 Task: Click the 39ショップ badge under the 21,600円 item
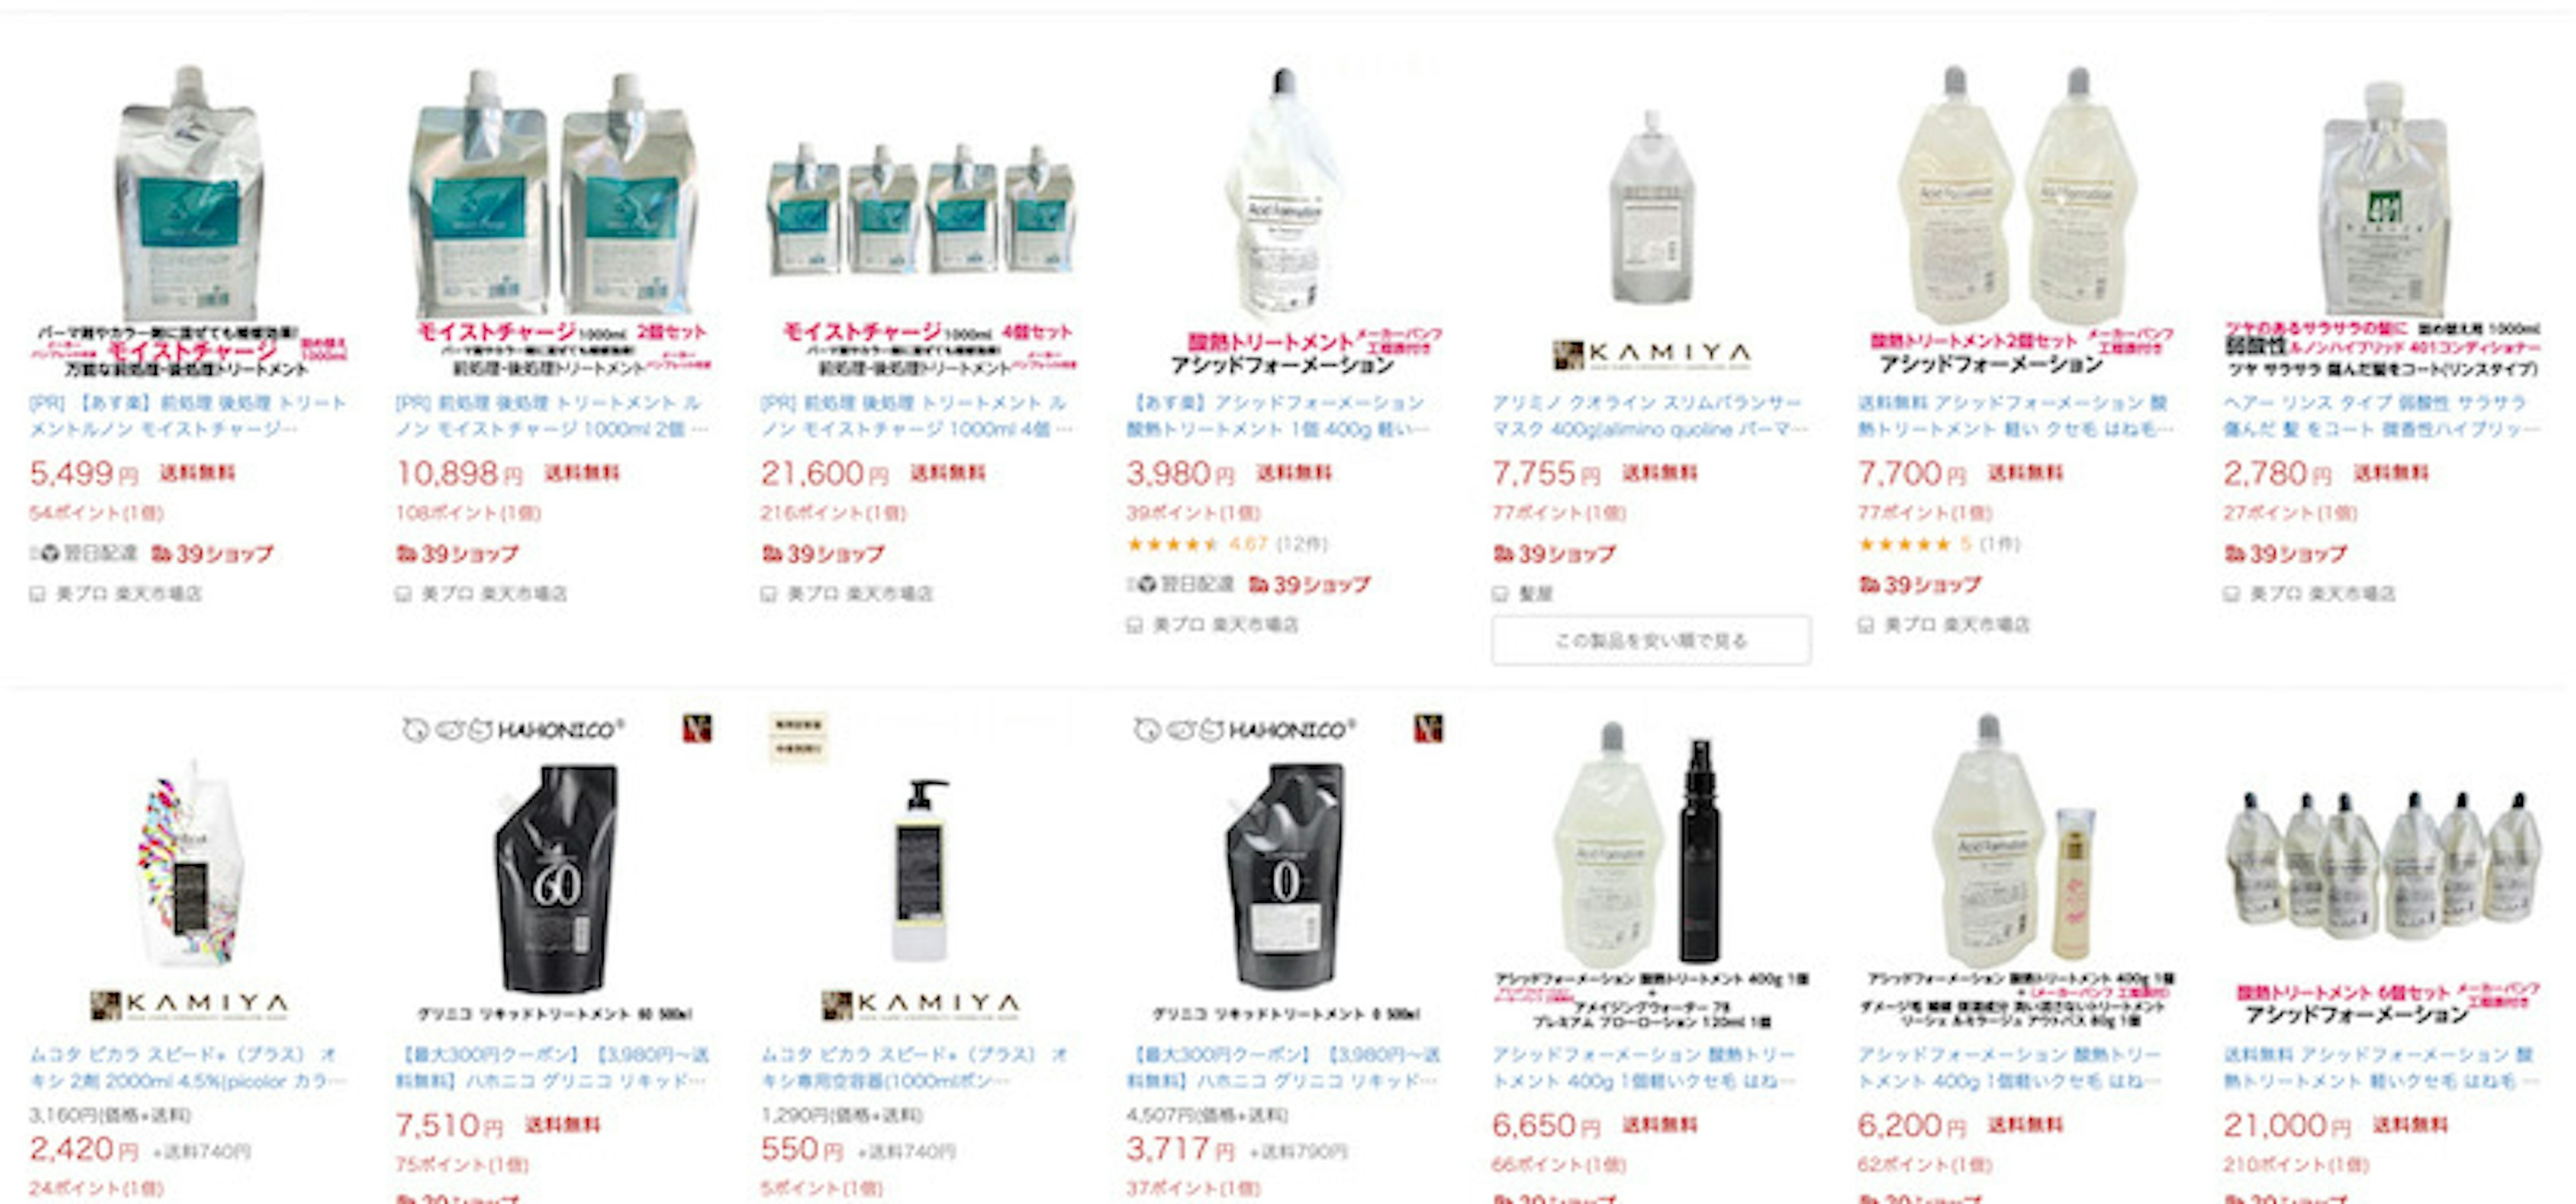coord(822,553)
